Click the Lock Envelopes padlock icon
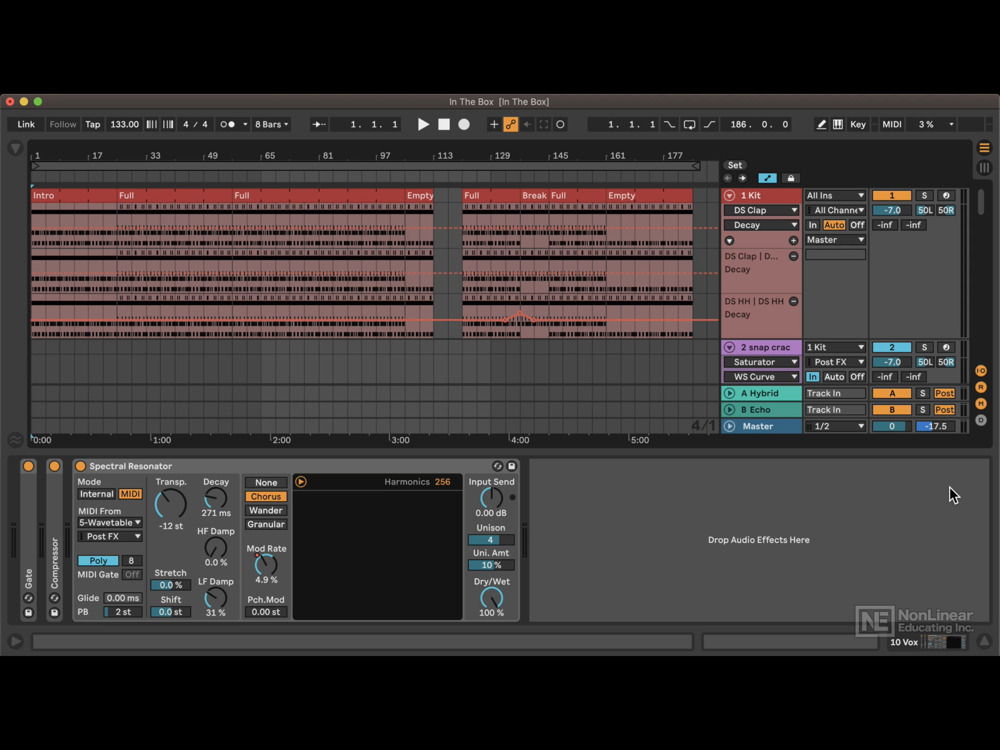The image size is (1000, 750). (790, 178)
